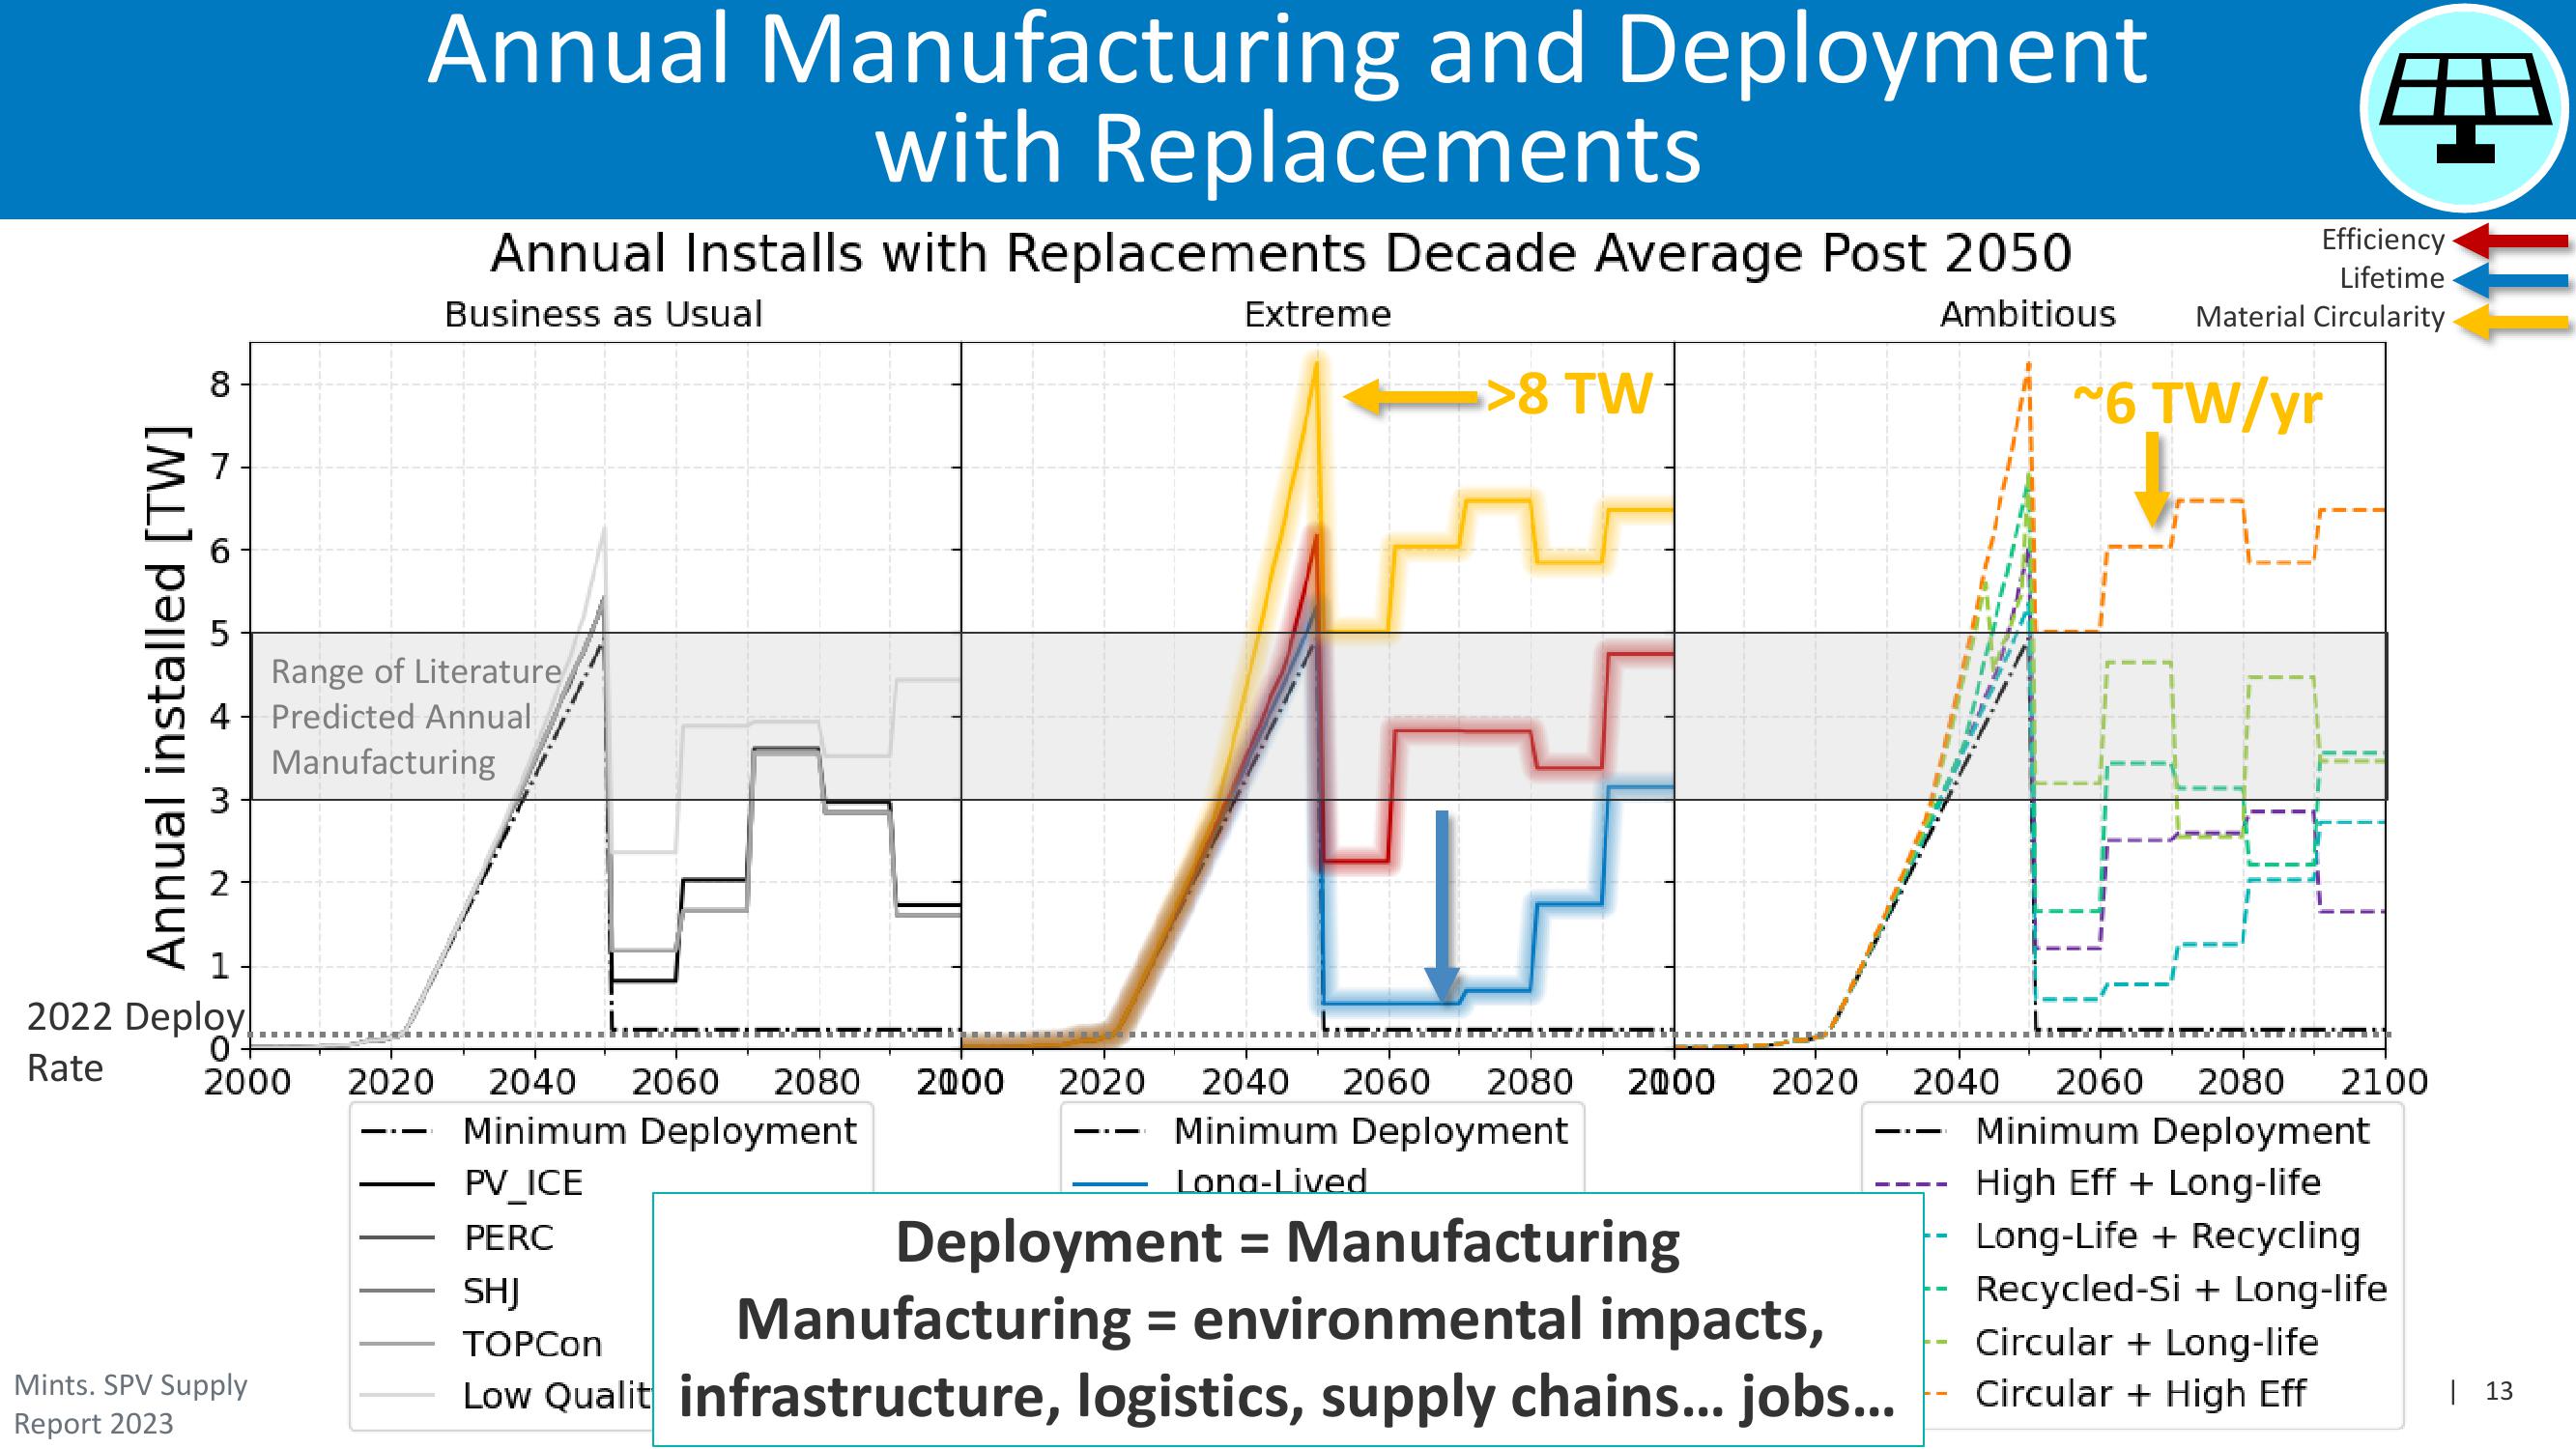Click the blue Lifetime arrow in key
The width and height of the screenshot is (2576, 1449).
[2511, 279]
